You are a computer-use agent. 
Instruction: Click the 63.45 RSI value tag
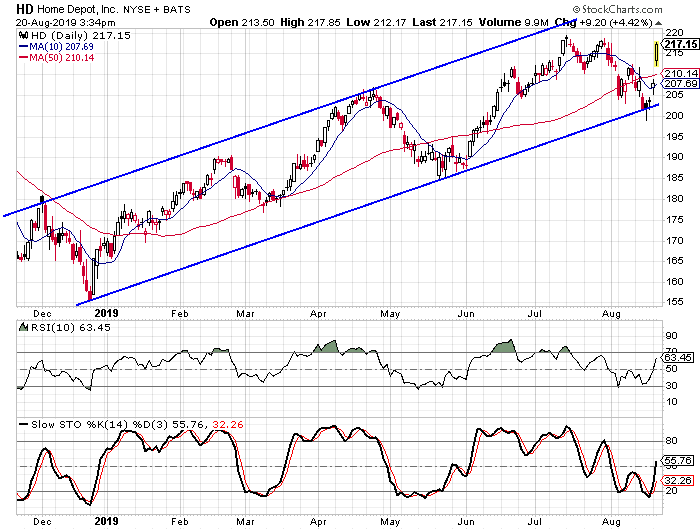point(680,356)
